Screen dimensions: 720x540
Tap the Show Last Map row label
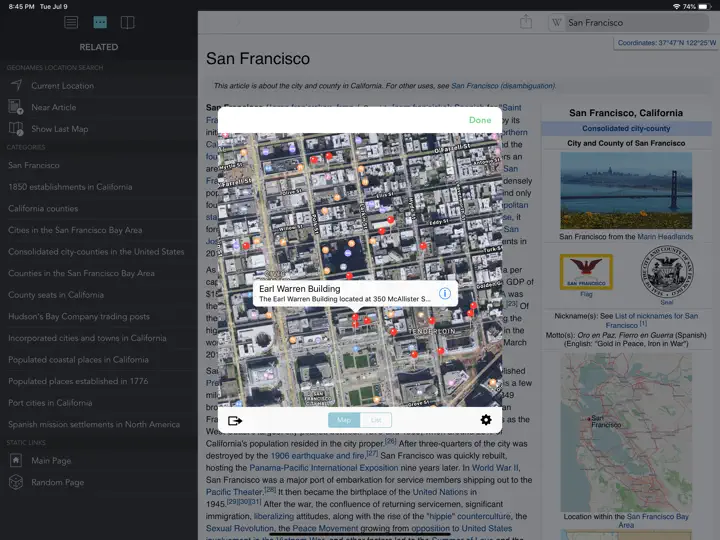[x=60, y=129]
